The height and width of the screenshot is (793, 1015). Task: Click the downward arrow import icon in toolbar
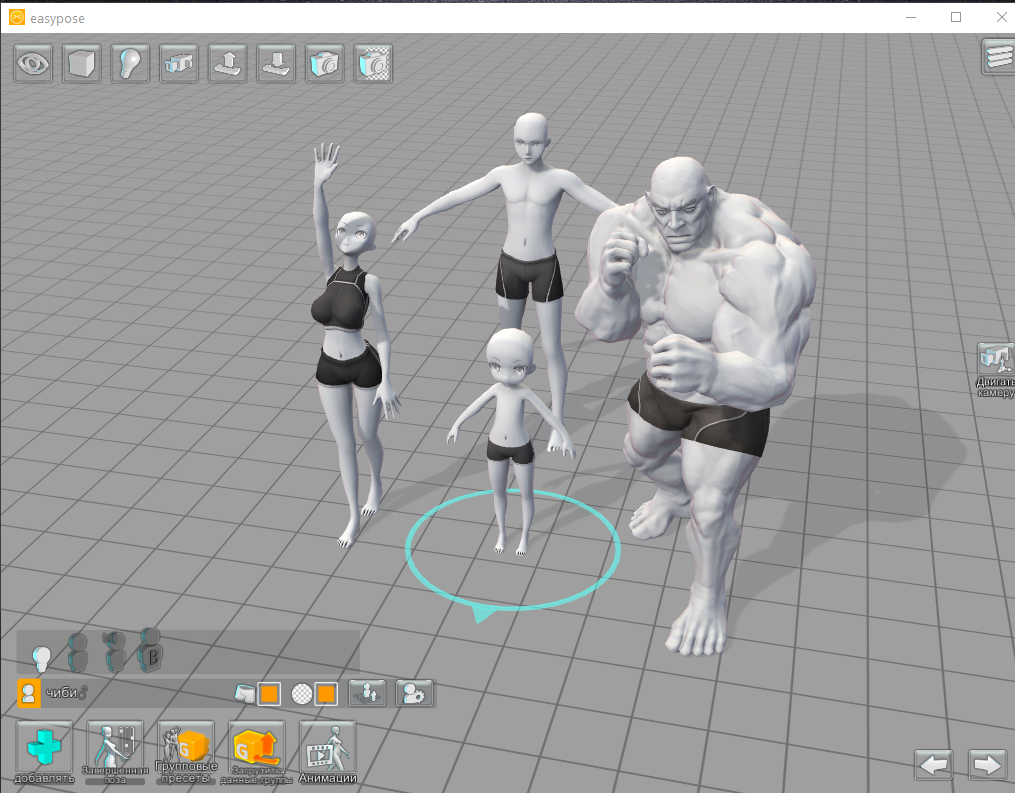tap(276, 63)
